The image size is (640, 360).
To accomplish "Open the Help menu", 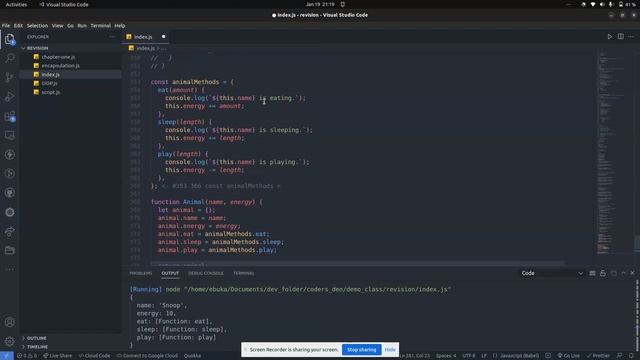I will [x=120, y=25].
